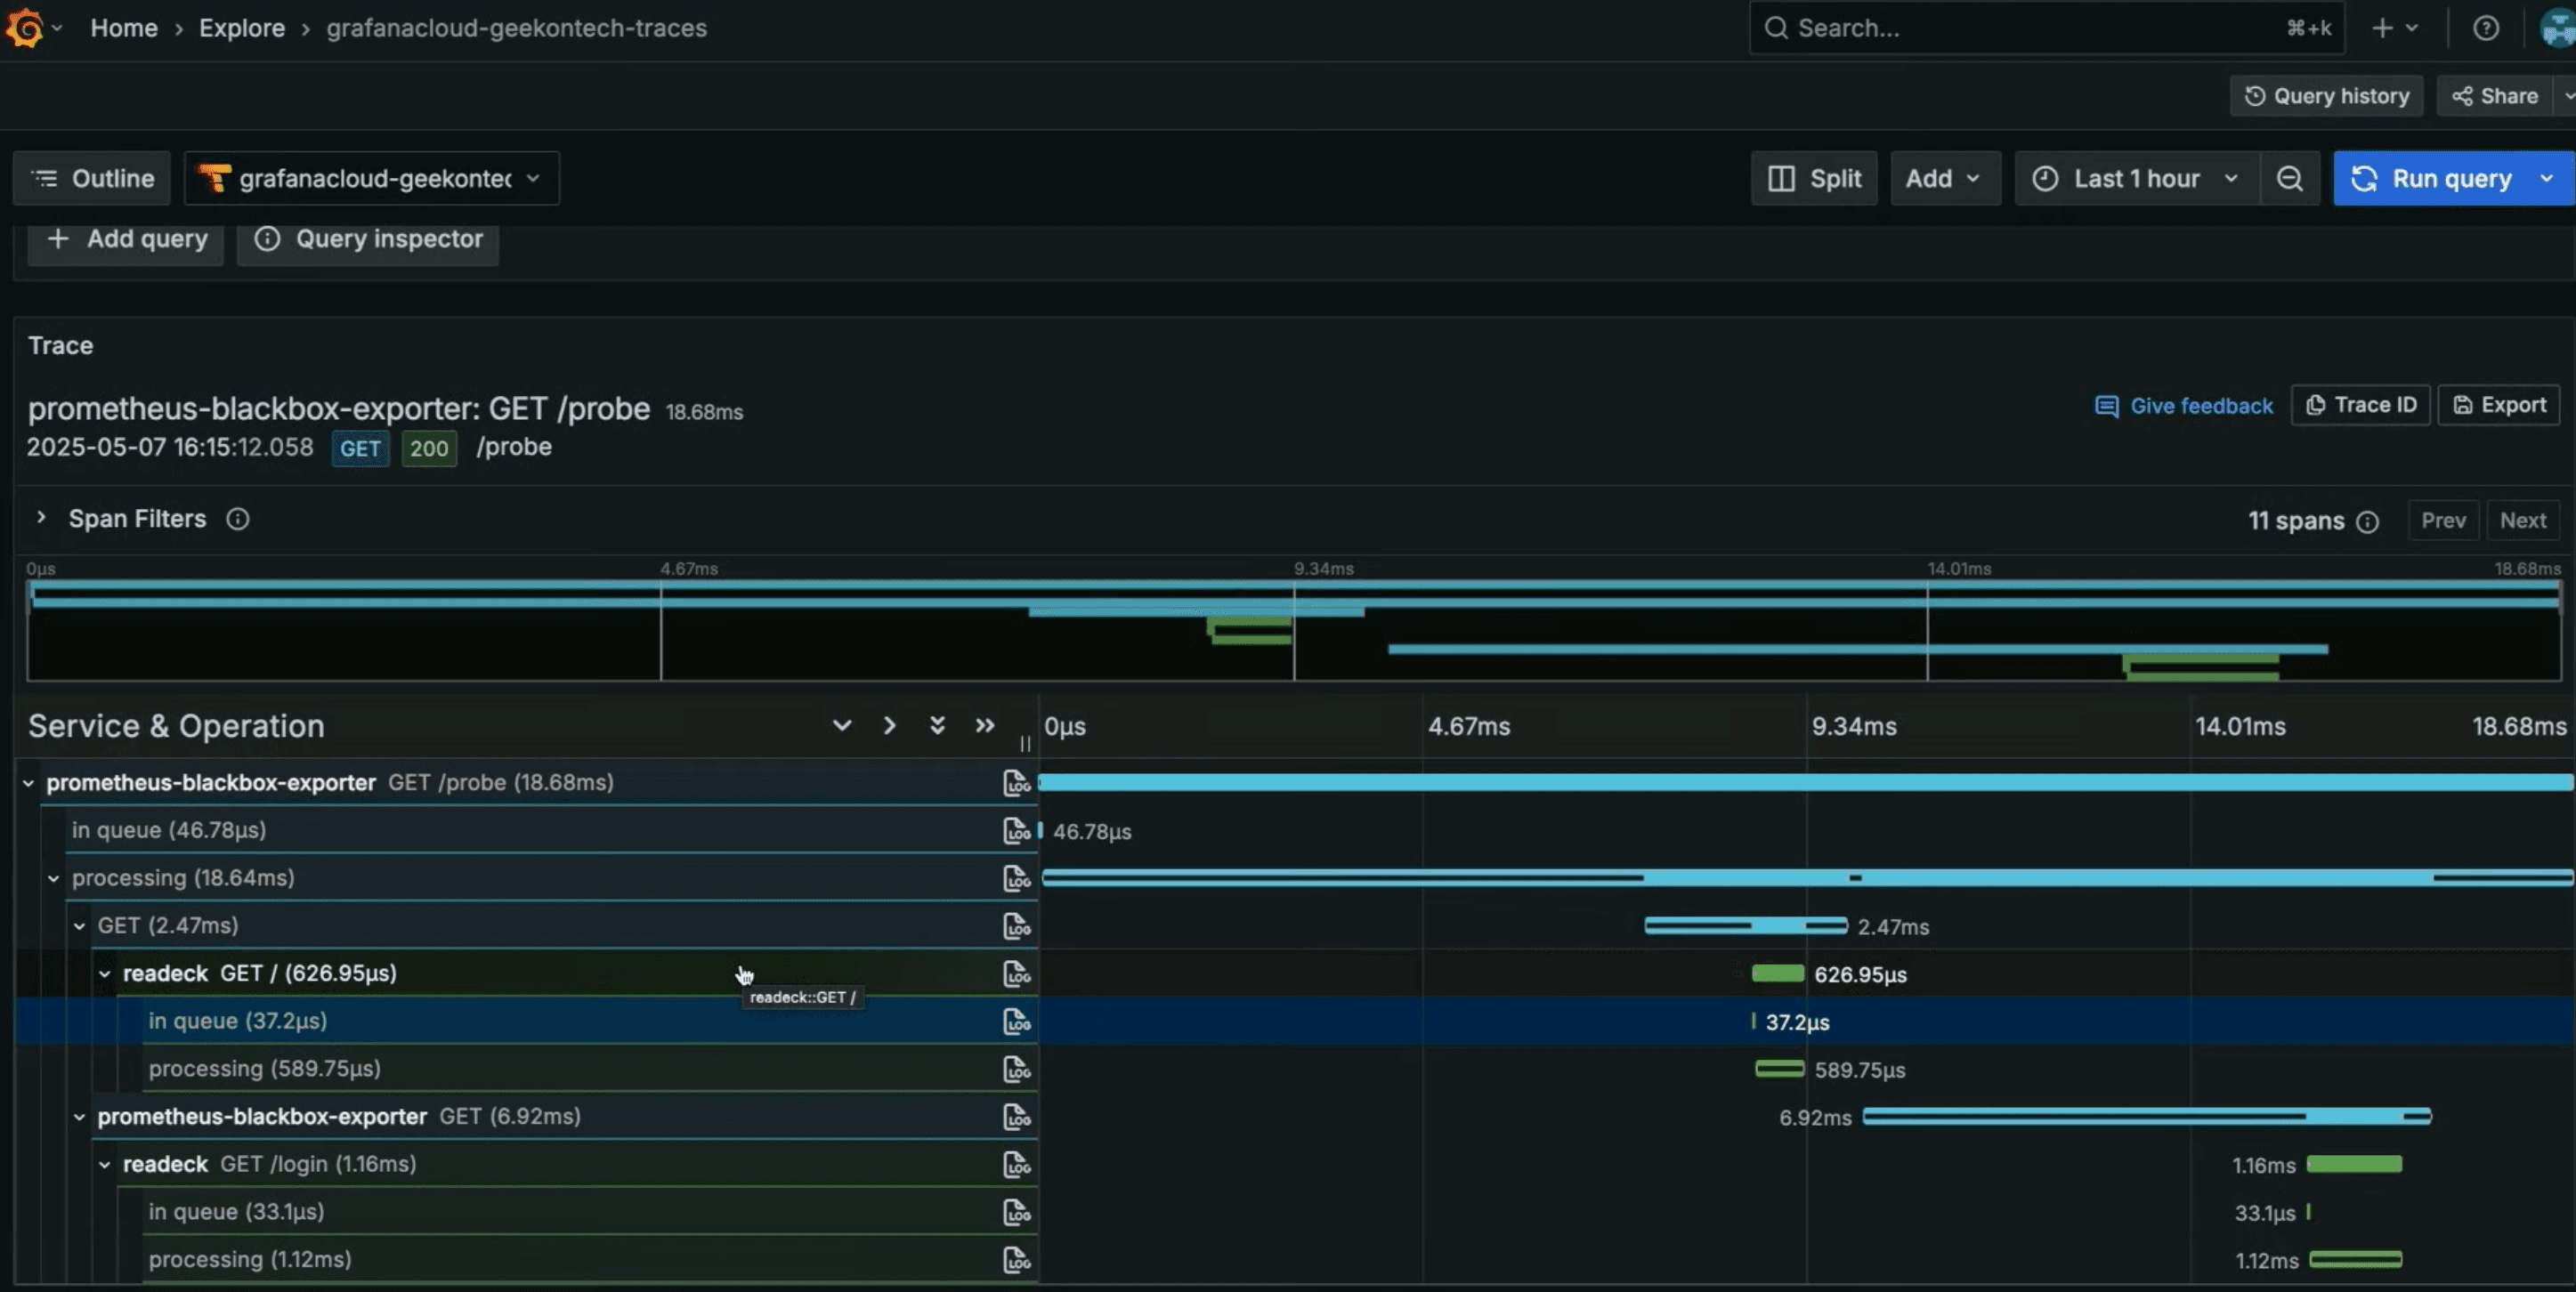Open logs for the in queue (46.78µs) span

point(1016,830)
